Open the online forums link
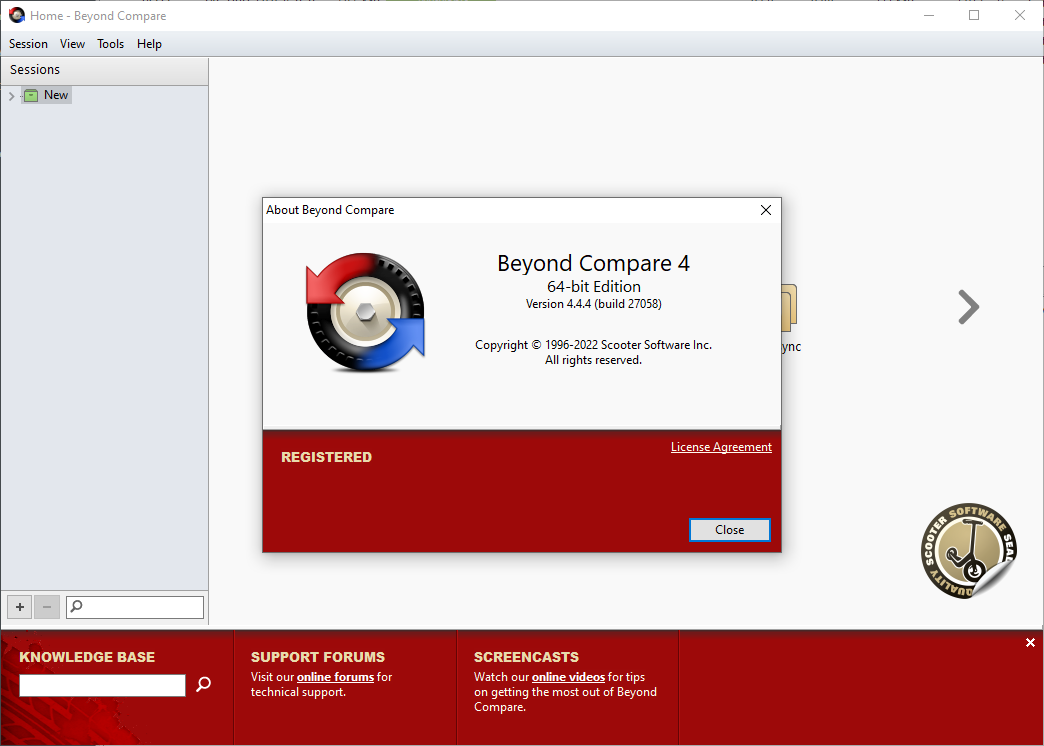 pyautogui.click(x=335, y=677)
